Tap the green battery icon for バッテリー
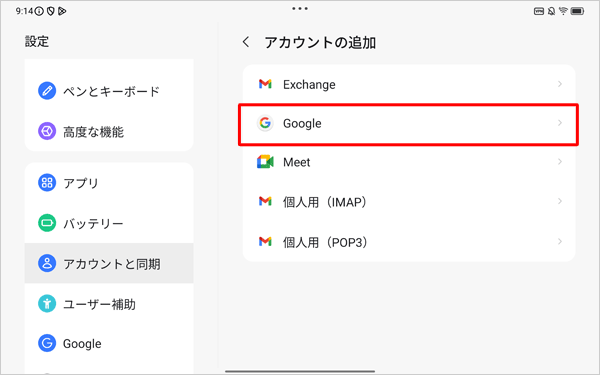 [x=47, y=223]
